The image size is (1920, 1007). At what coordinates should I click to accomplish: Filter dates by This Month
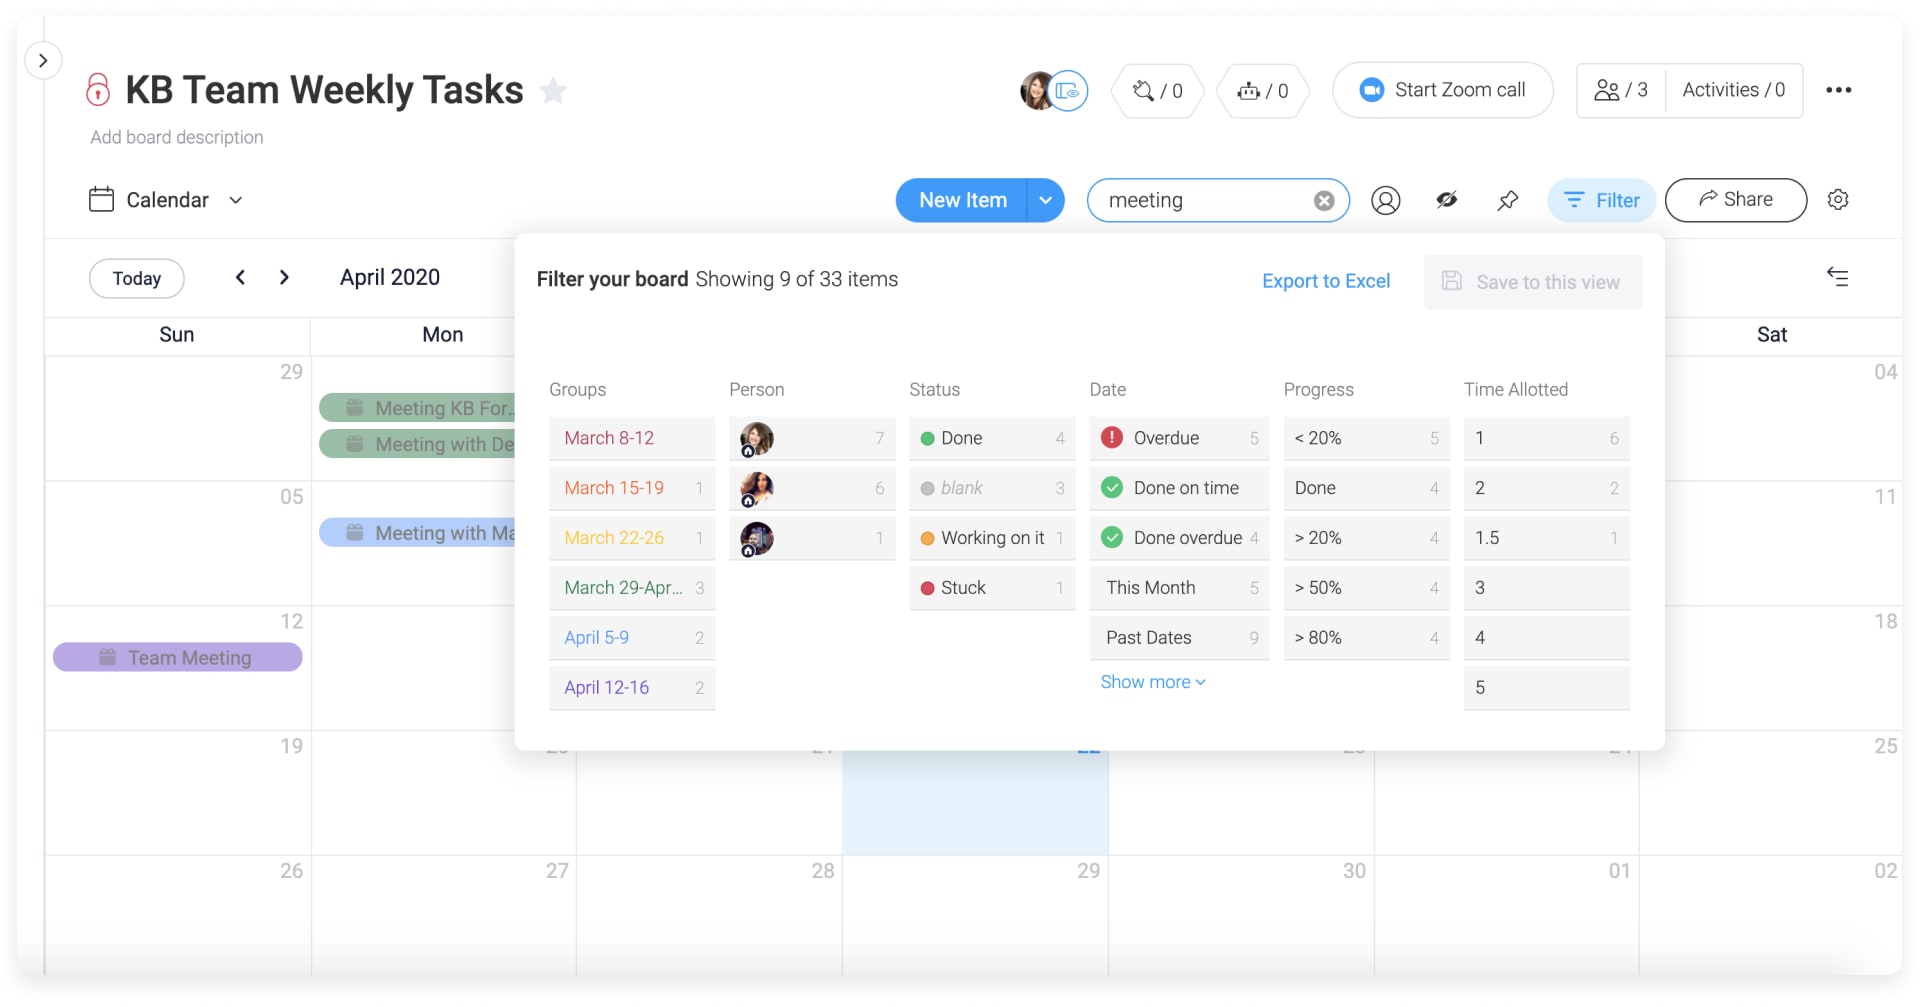point(1179,588)
